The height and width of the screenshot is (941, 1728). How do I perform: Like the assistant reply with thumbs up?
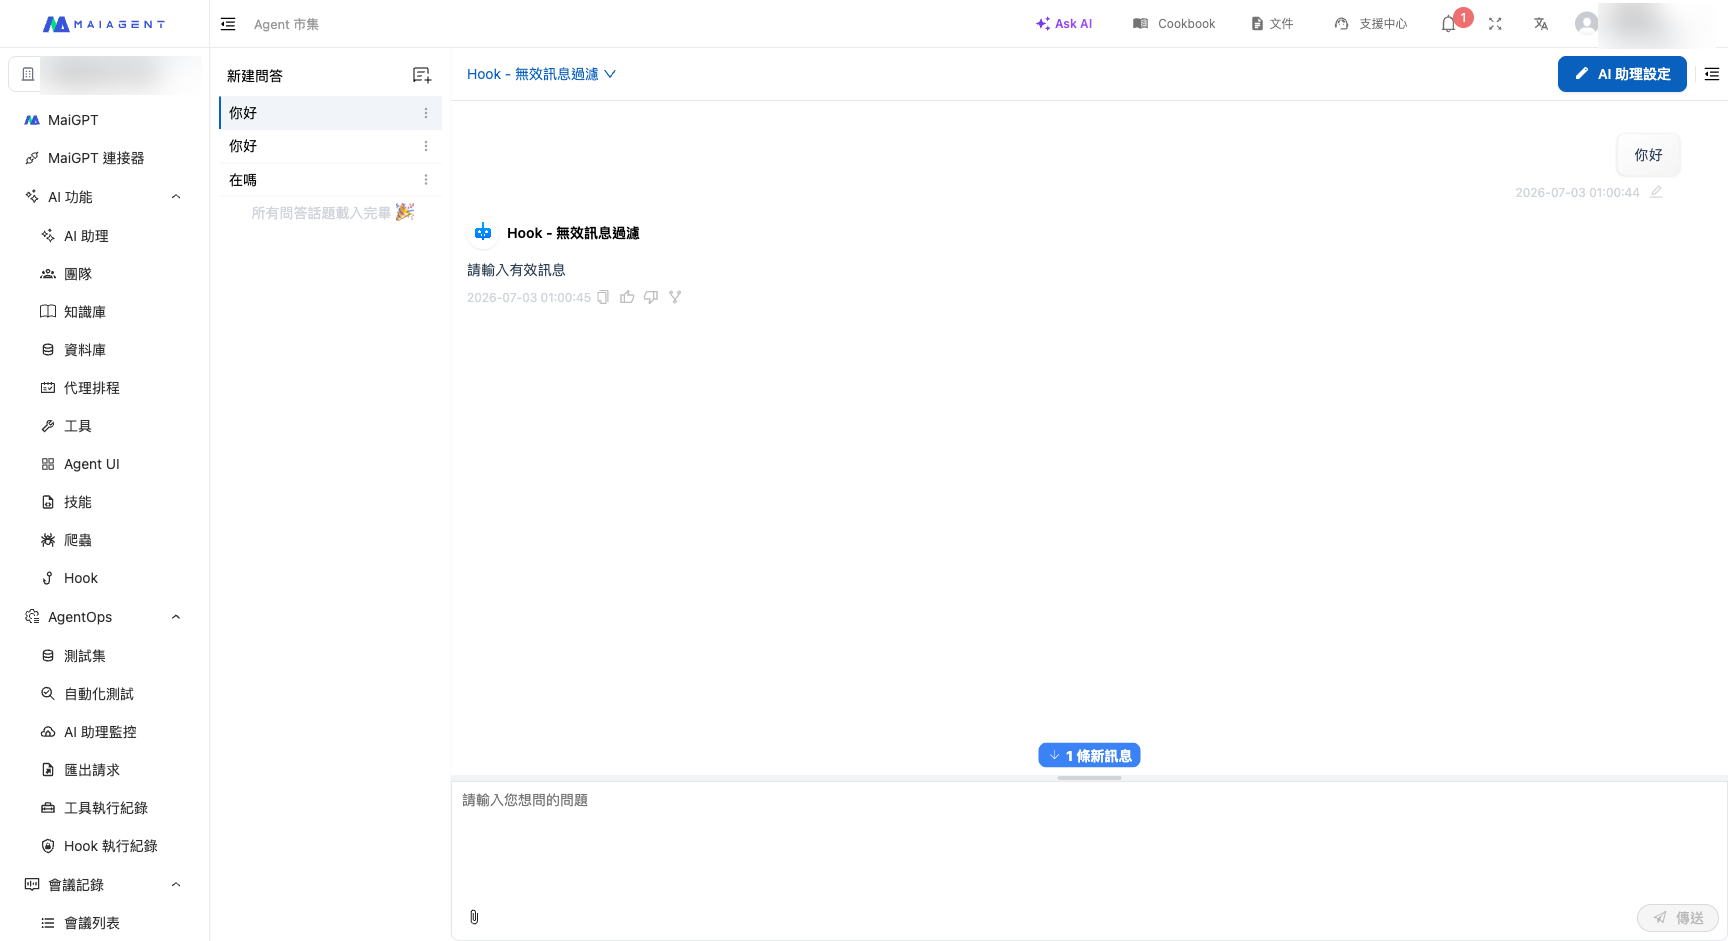[627, 297]
